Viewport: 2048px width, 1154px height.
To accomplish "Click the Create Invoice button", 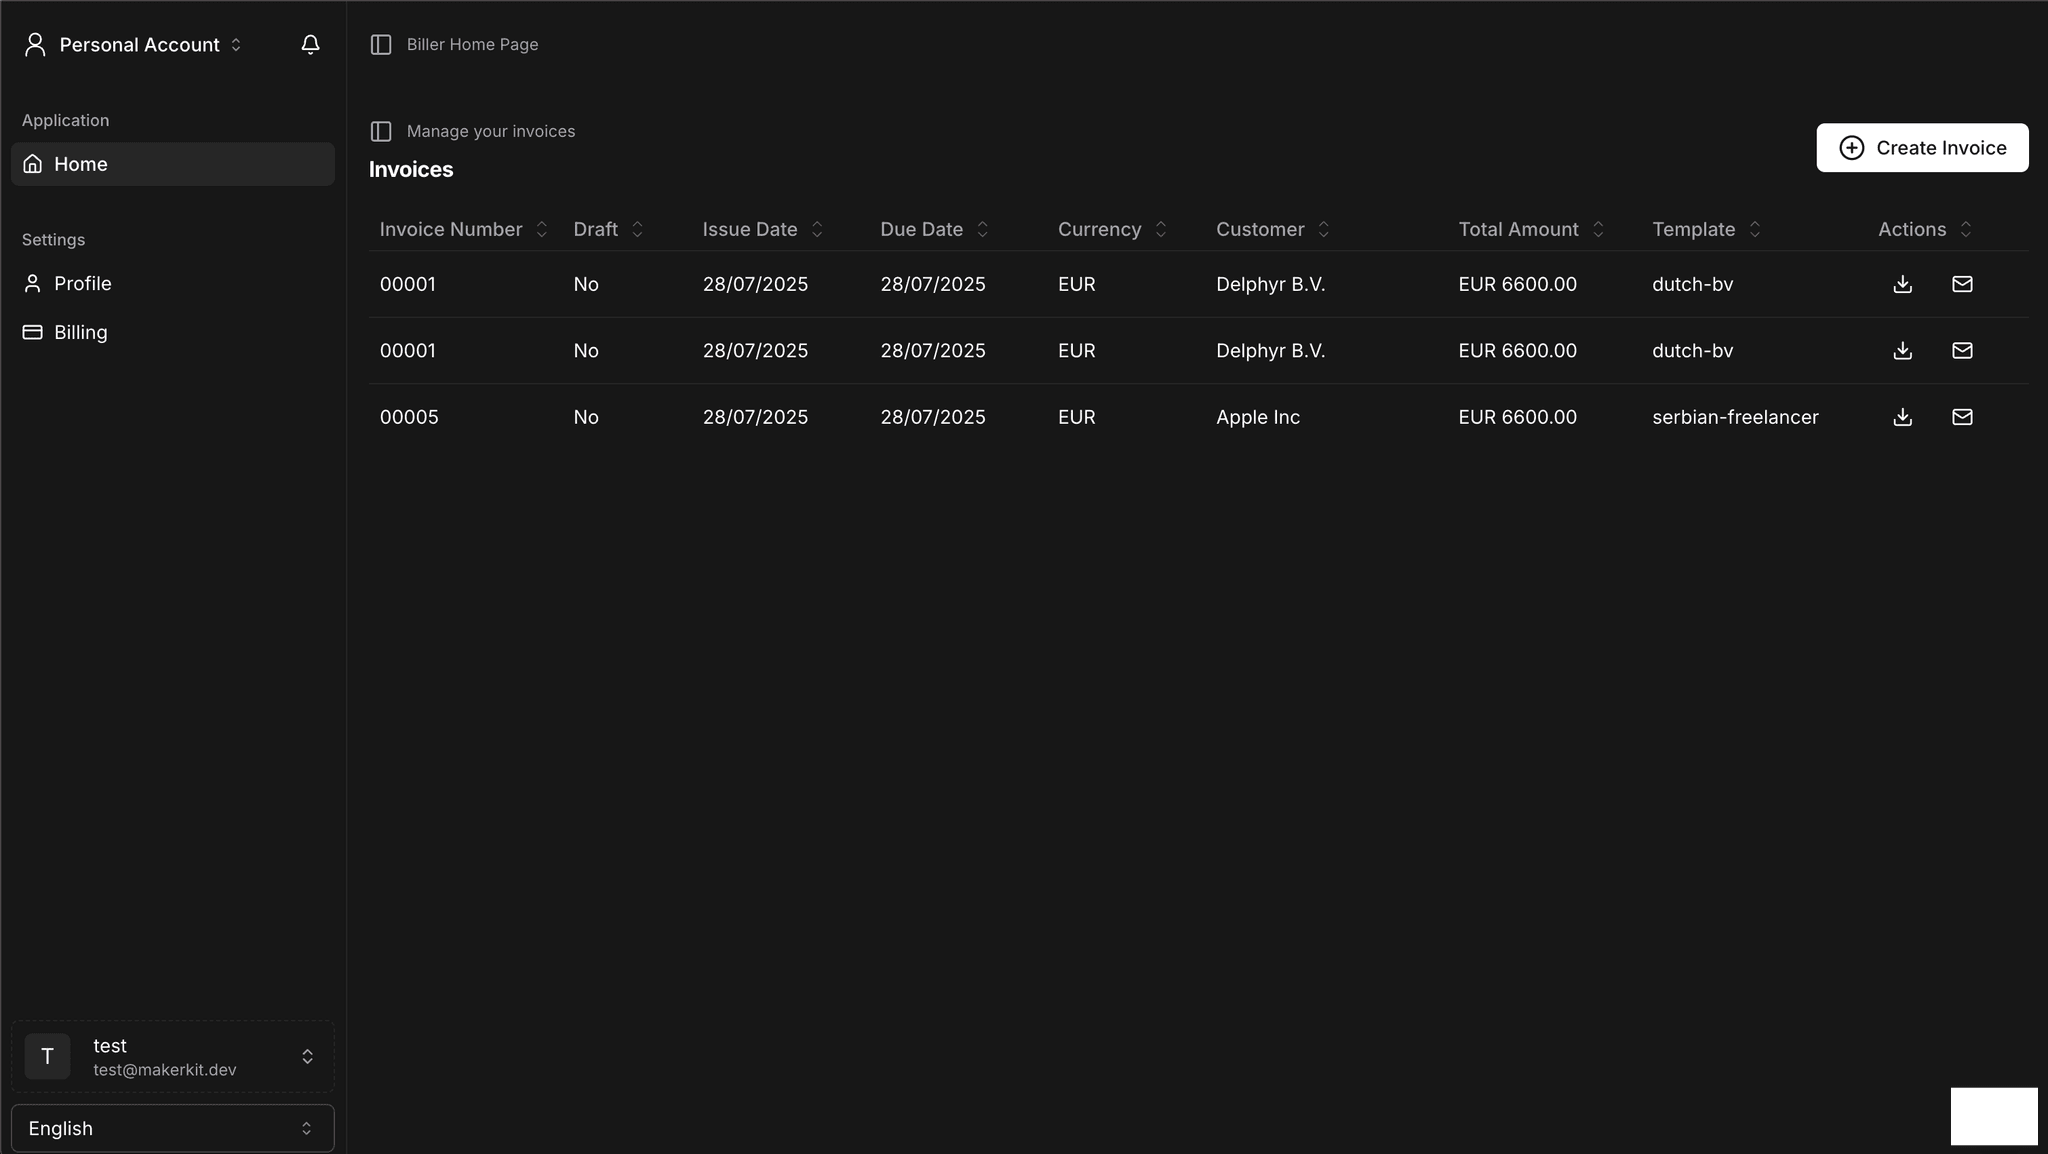I will click(x=1921, y=147).
